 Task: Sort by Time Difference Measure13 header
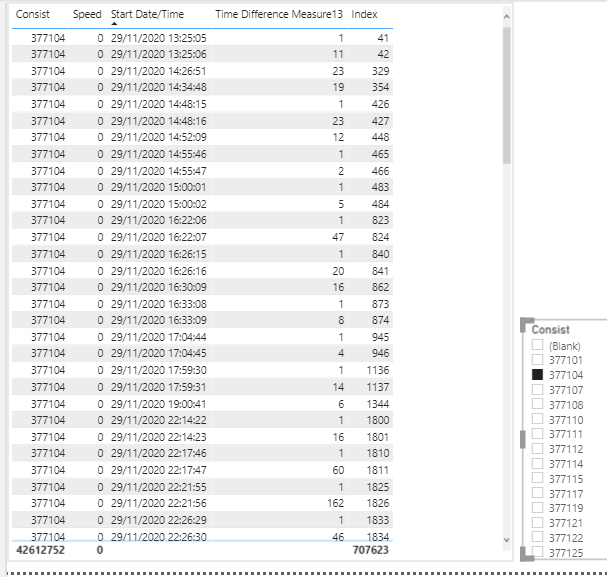(x=279, y=14)
